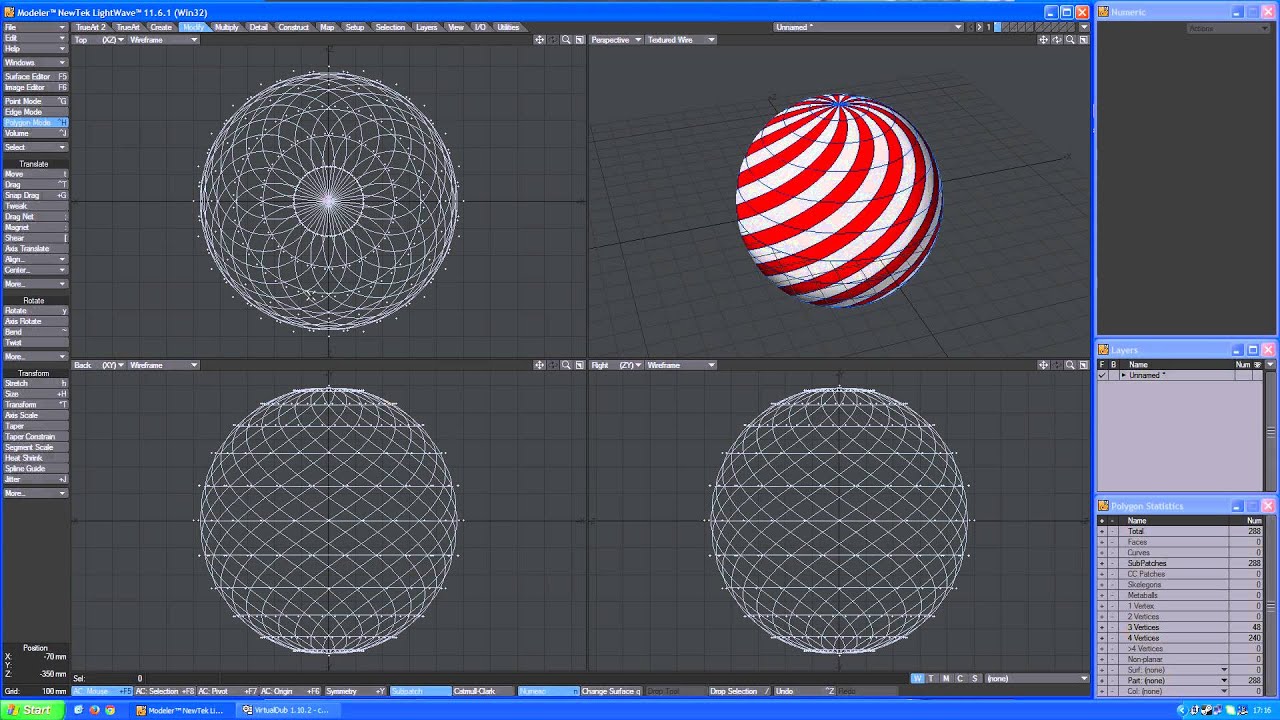This screenshot has width=1280, height=720.
Task: Maximize the Back viewport via its corner icon
Action: [579, 365]
